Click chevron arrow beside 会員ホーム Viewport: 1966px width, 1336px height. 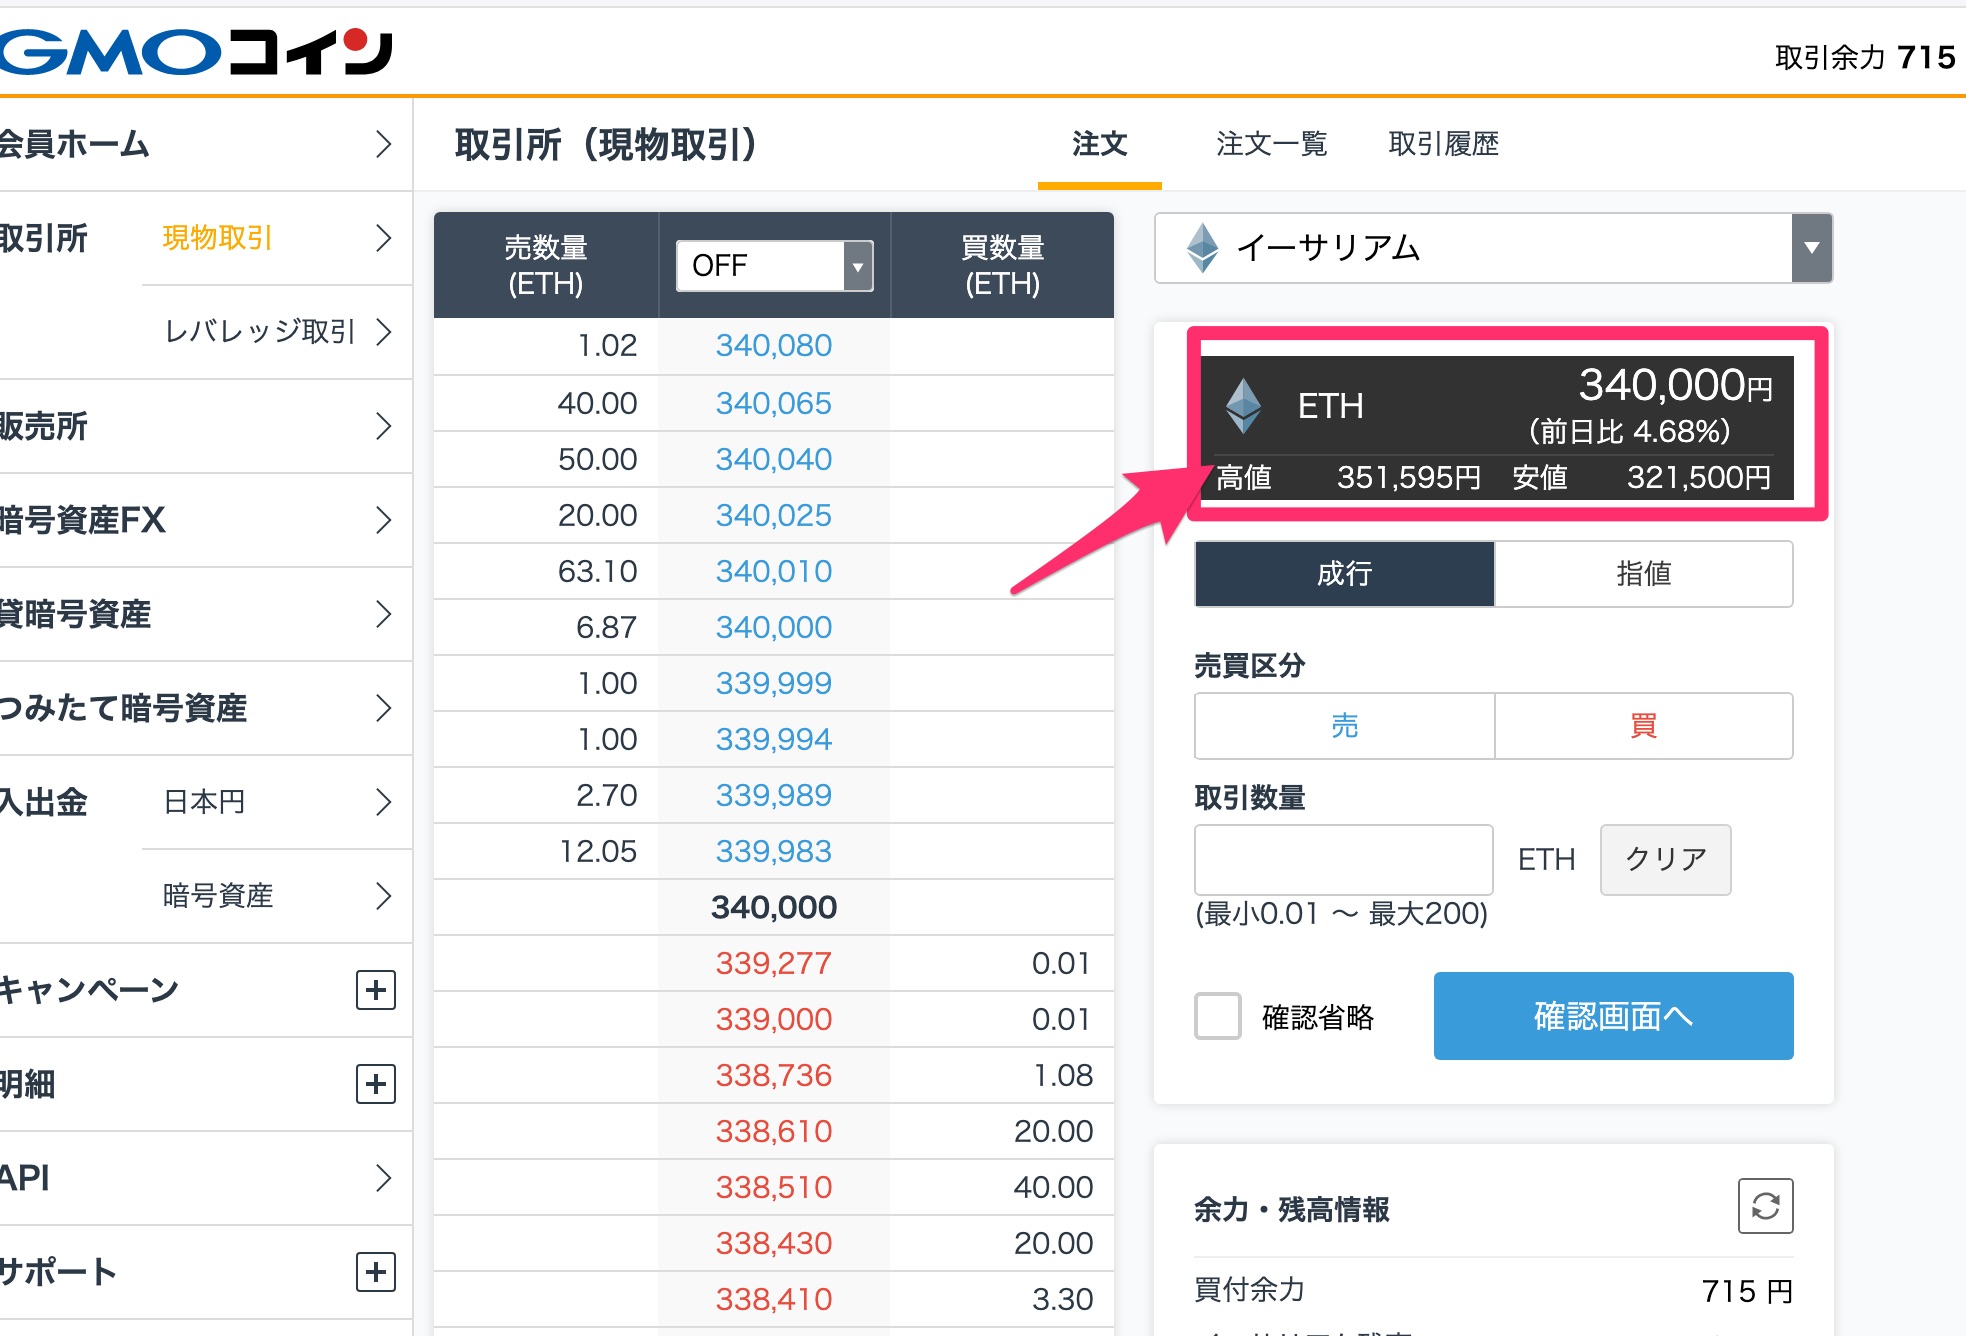pyautogui.click(x=383, y=144)
